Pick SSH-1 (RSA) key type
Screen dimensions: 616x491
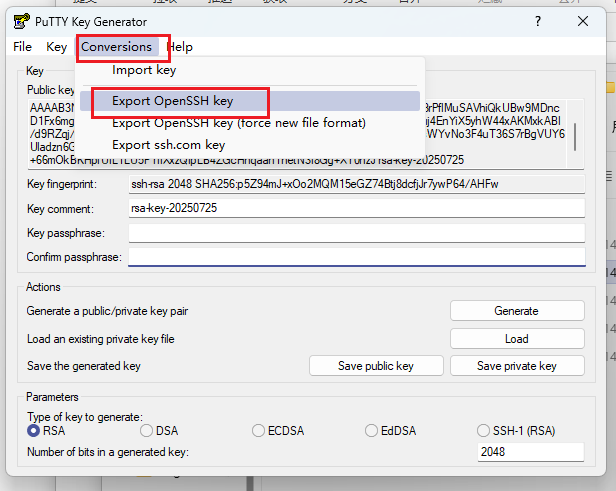point(486,431)
